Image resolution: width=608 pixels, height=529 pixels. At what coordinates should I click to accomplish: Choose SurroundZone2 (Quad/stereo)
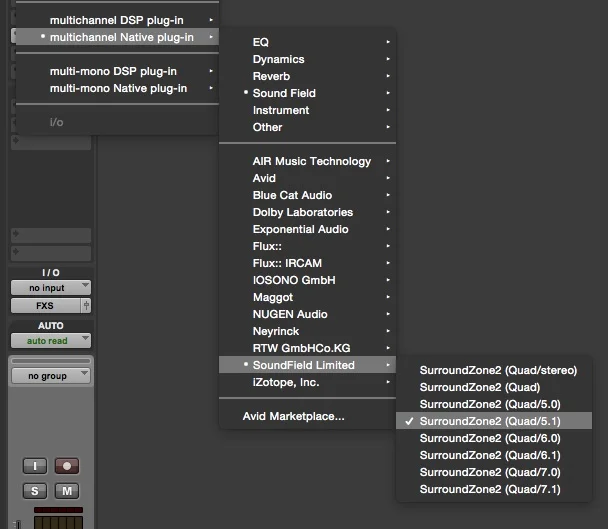(x=494, y=370)
